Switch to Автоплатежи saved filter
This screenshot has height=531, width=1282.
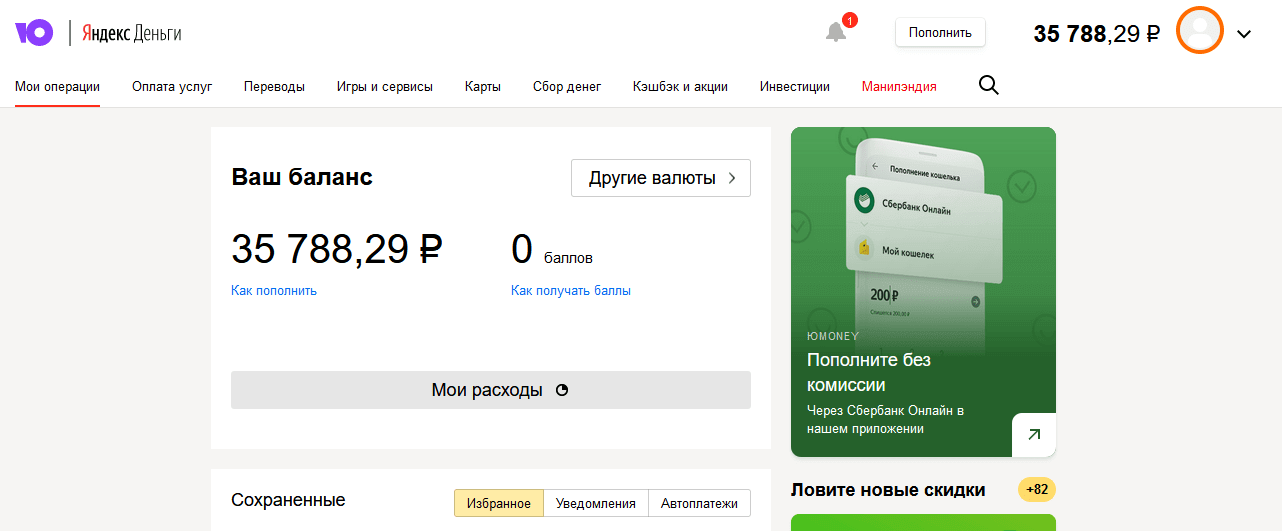[x=699, y=503]
